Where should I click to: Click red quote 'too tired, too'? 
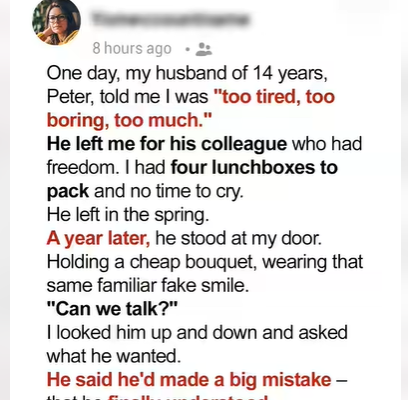click(274, 97)
